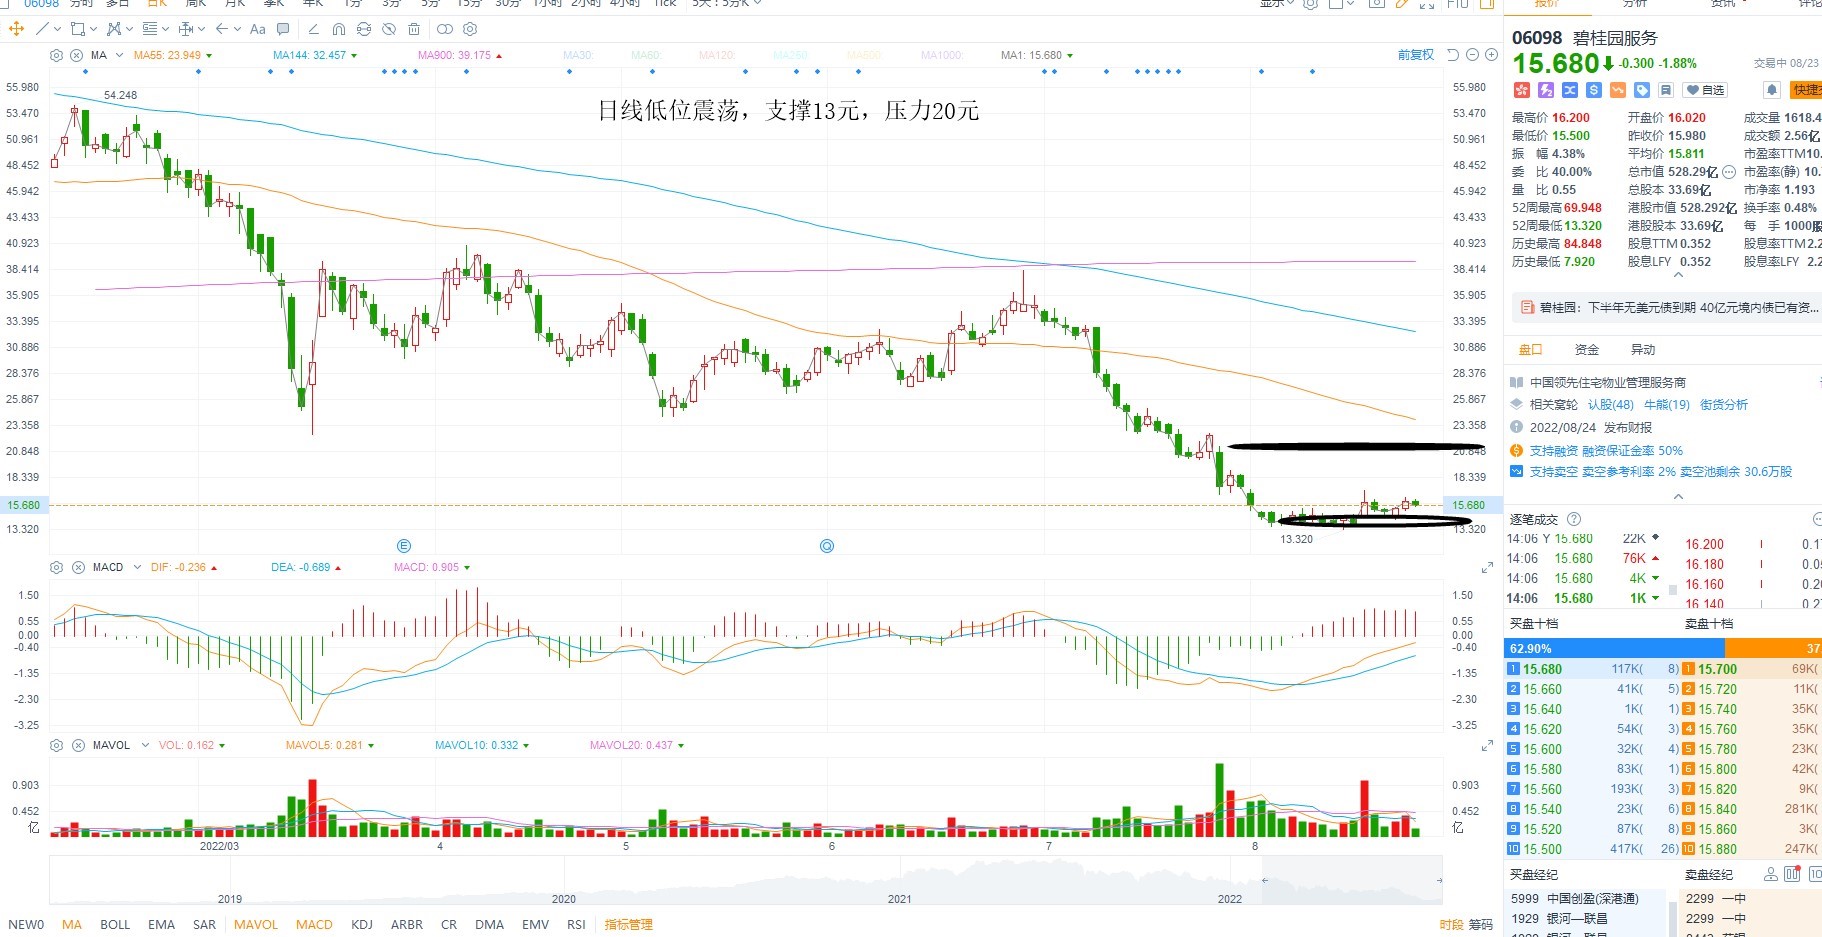Screen dimensions: 1822x937
Task: Toggle MAVOL20 line visibility
Action: coord(636,745)
